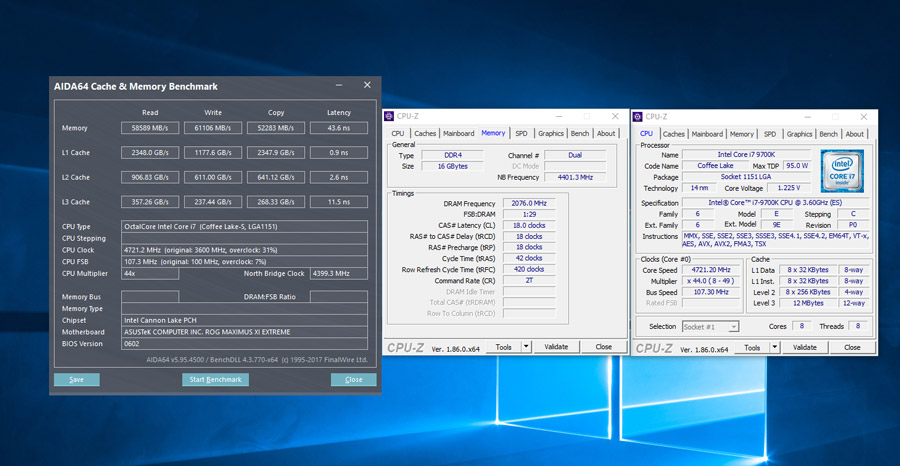Click Close button in the Memory CPU-Z window
This screenshot has height=466, width=900.
click(603, 347)
